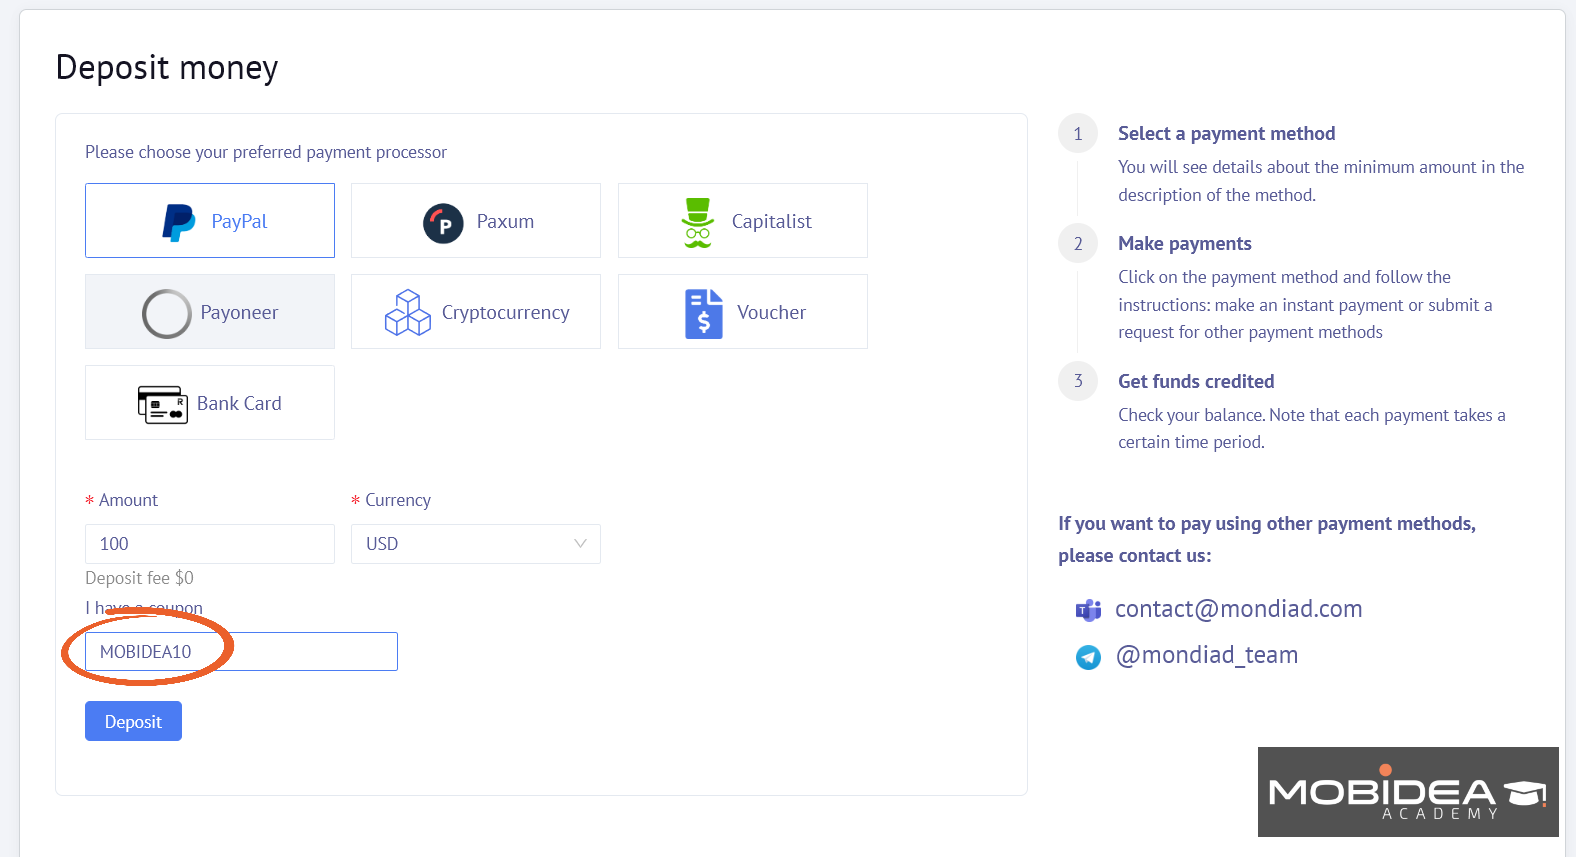Screen dimensions: 1576x857
Task: Submit with the Deposit button
Action: pyautogui.click(x=133, y=721)
